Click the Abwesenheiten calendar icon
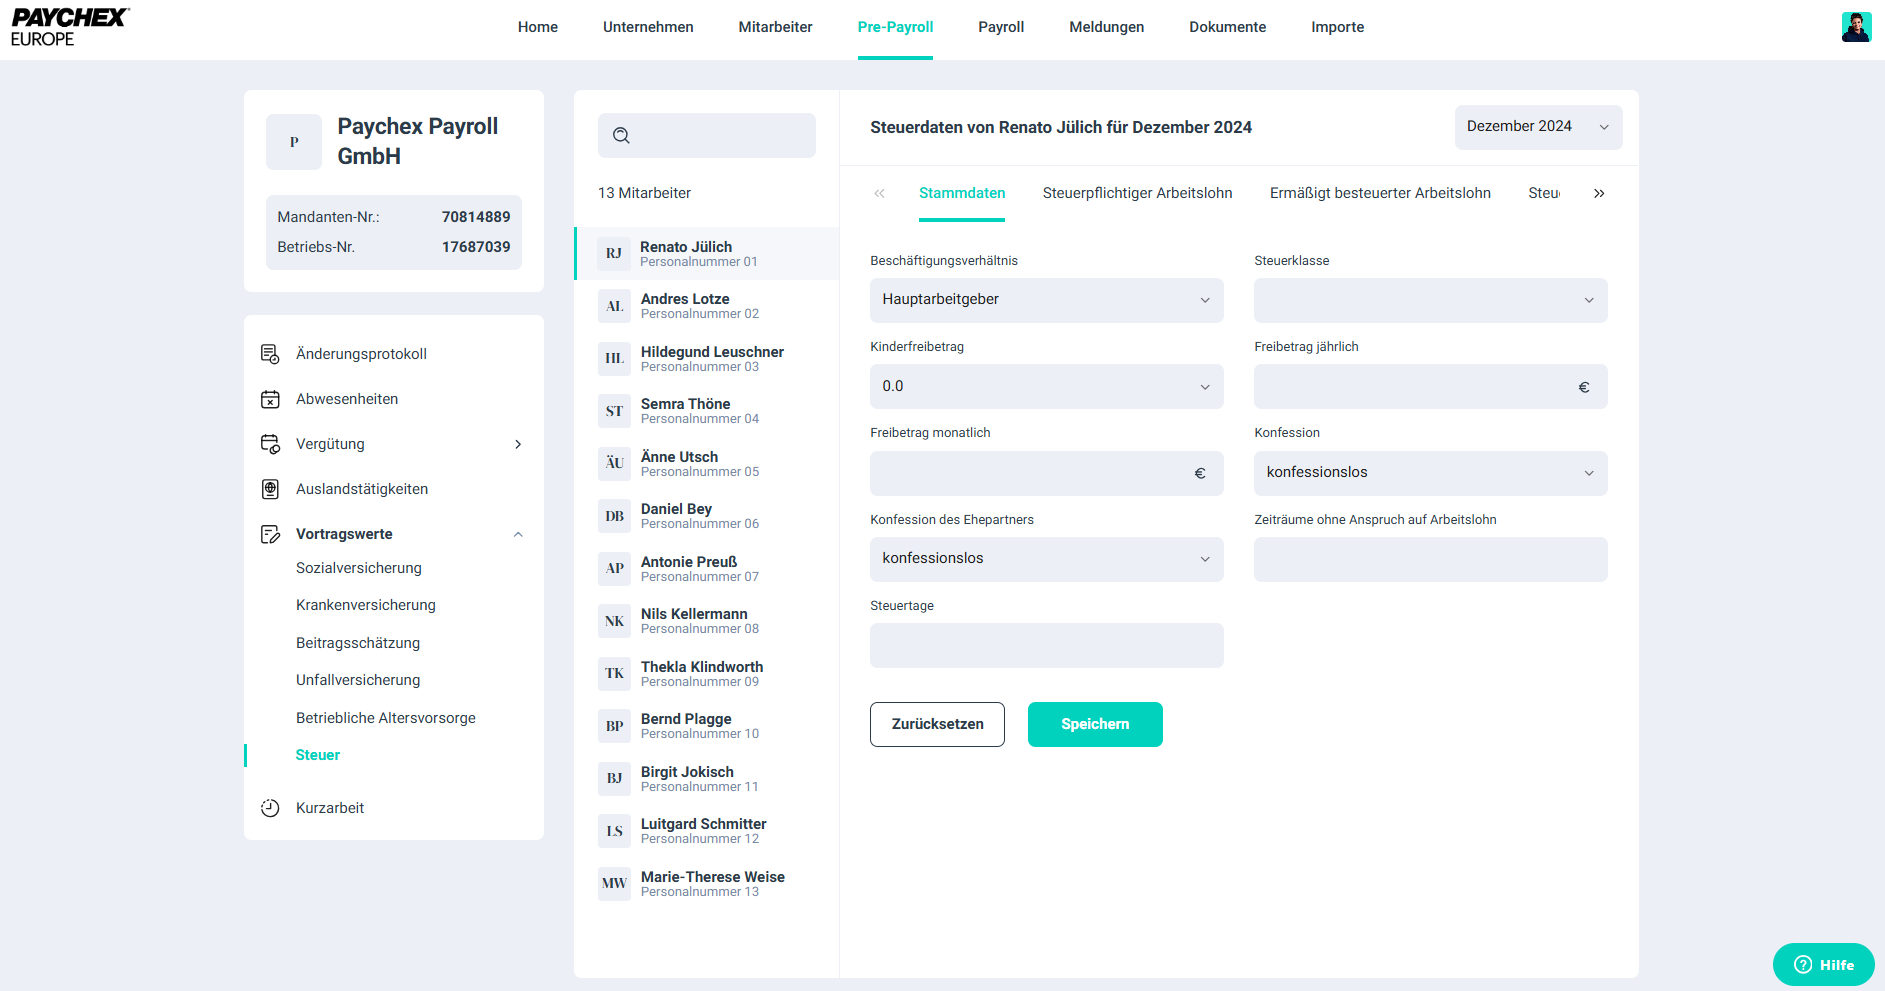Viewport: 1885px width, 991px height. tap(270, 399)
